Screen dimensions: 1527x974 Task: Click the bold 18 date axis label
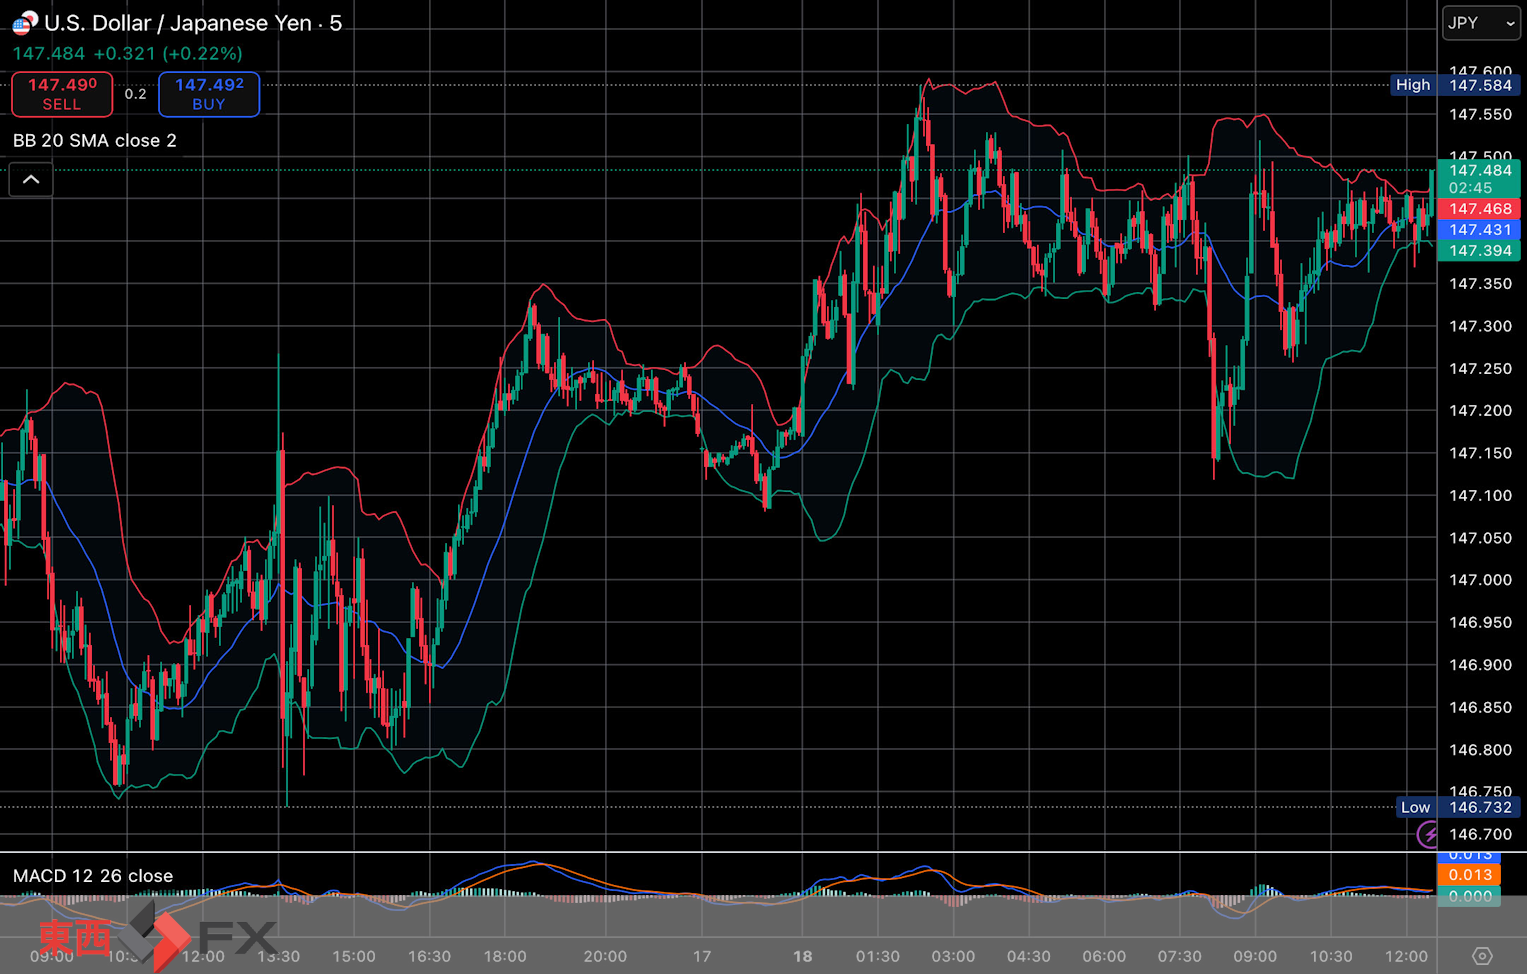[x=803, y=957]
